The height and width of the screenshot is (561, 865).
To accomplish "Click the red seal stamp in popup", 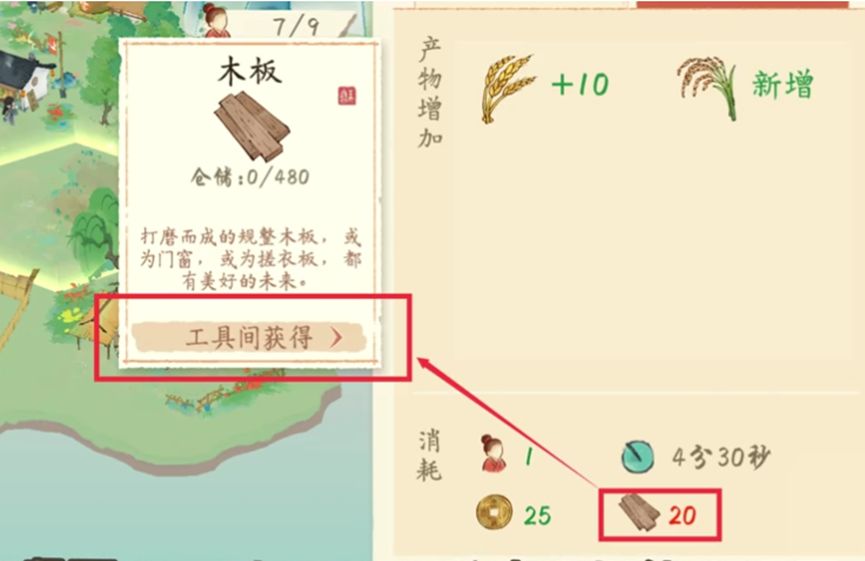I will [347, 95].
